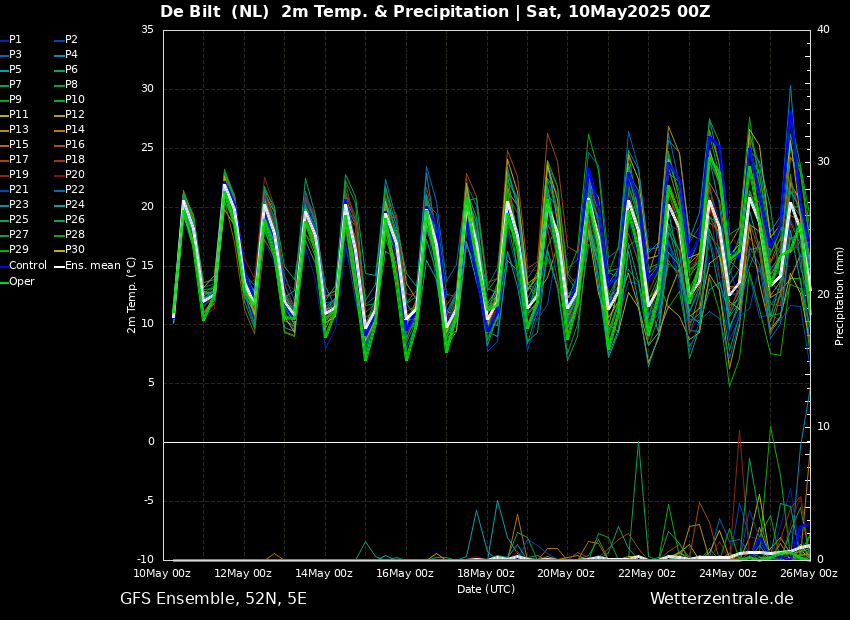The height and width of the screenshot is (620, 850).
Task: Click the P20 legend label
Action: click(69, 175)
